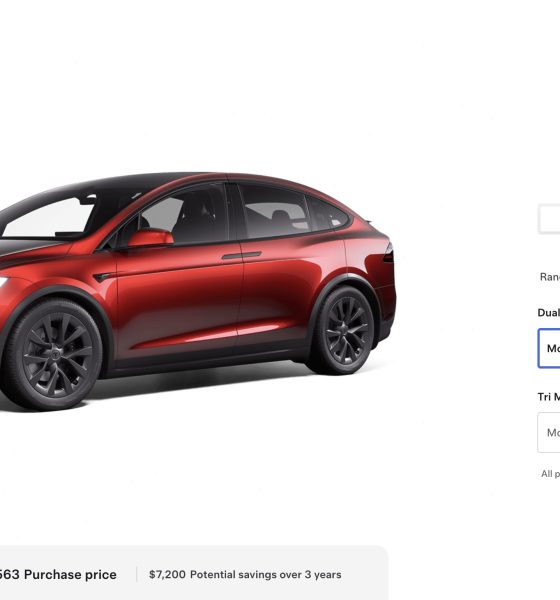The width and height of the screenshot is (560, 600).
Task: Click the Dual Motor section heading
Action: [x=549, y=313]
